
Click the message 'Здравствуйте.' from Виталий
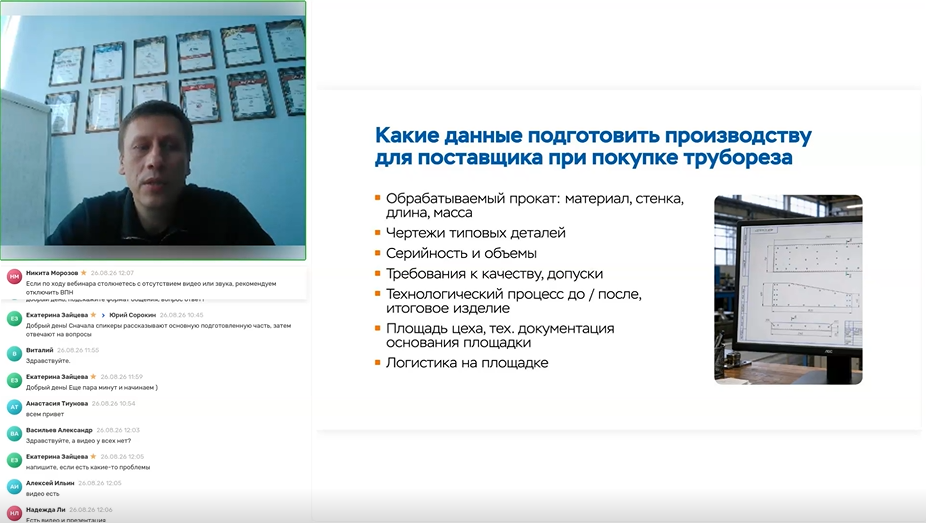(x=48, y=361)
